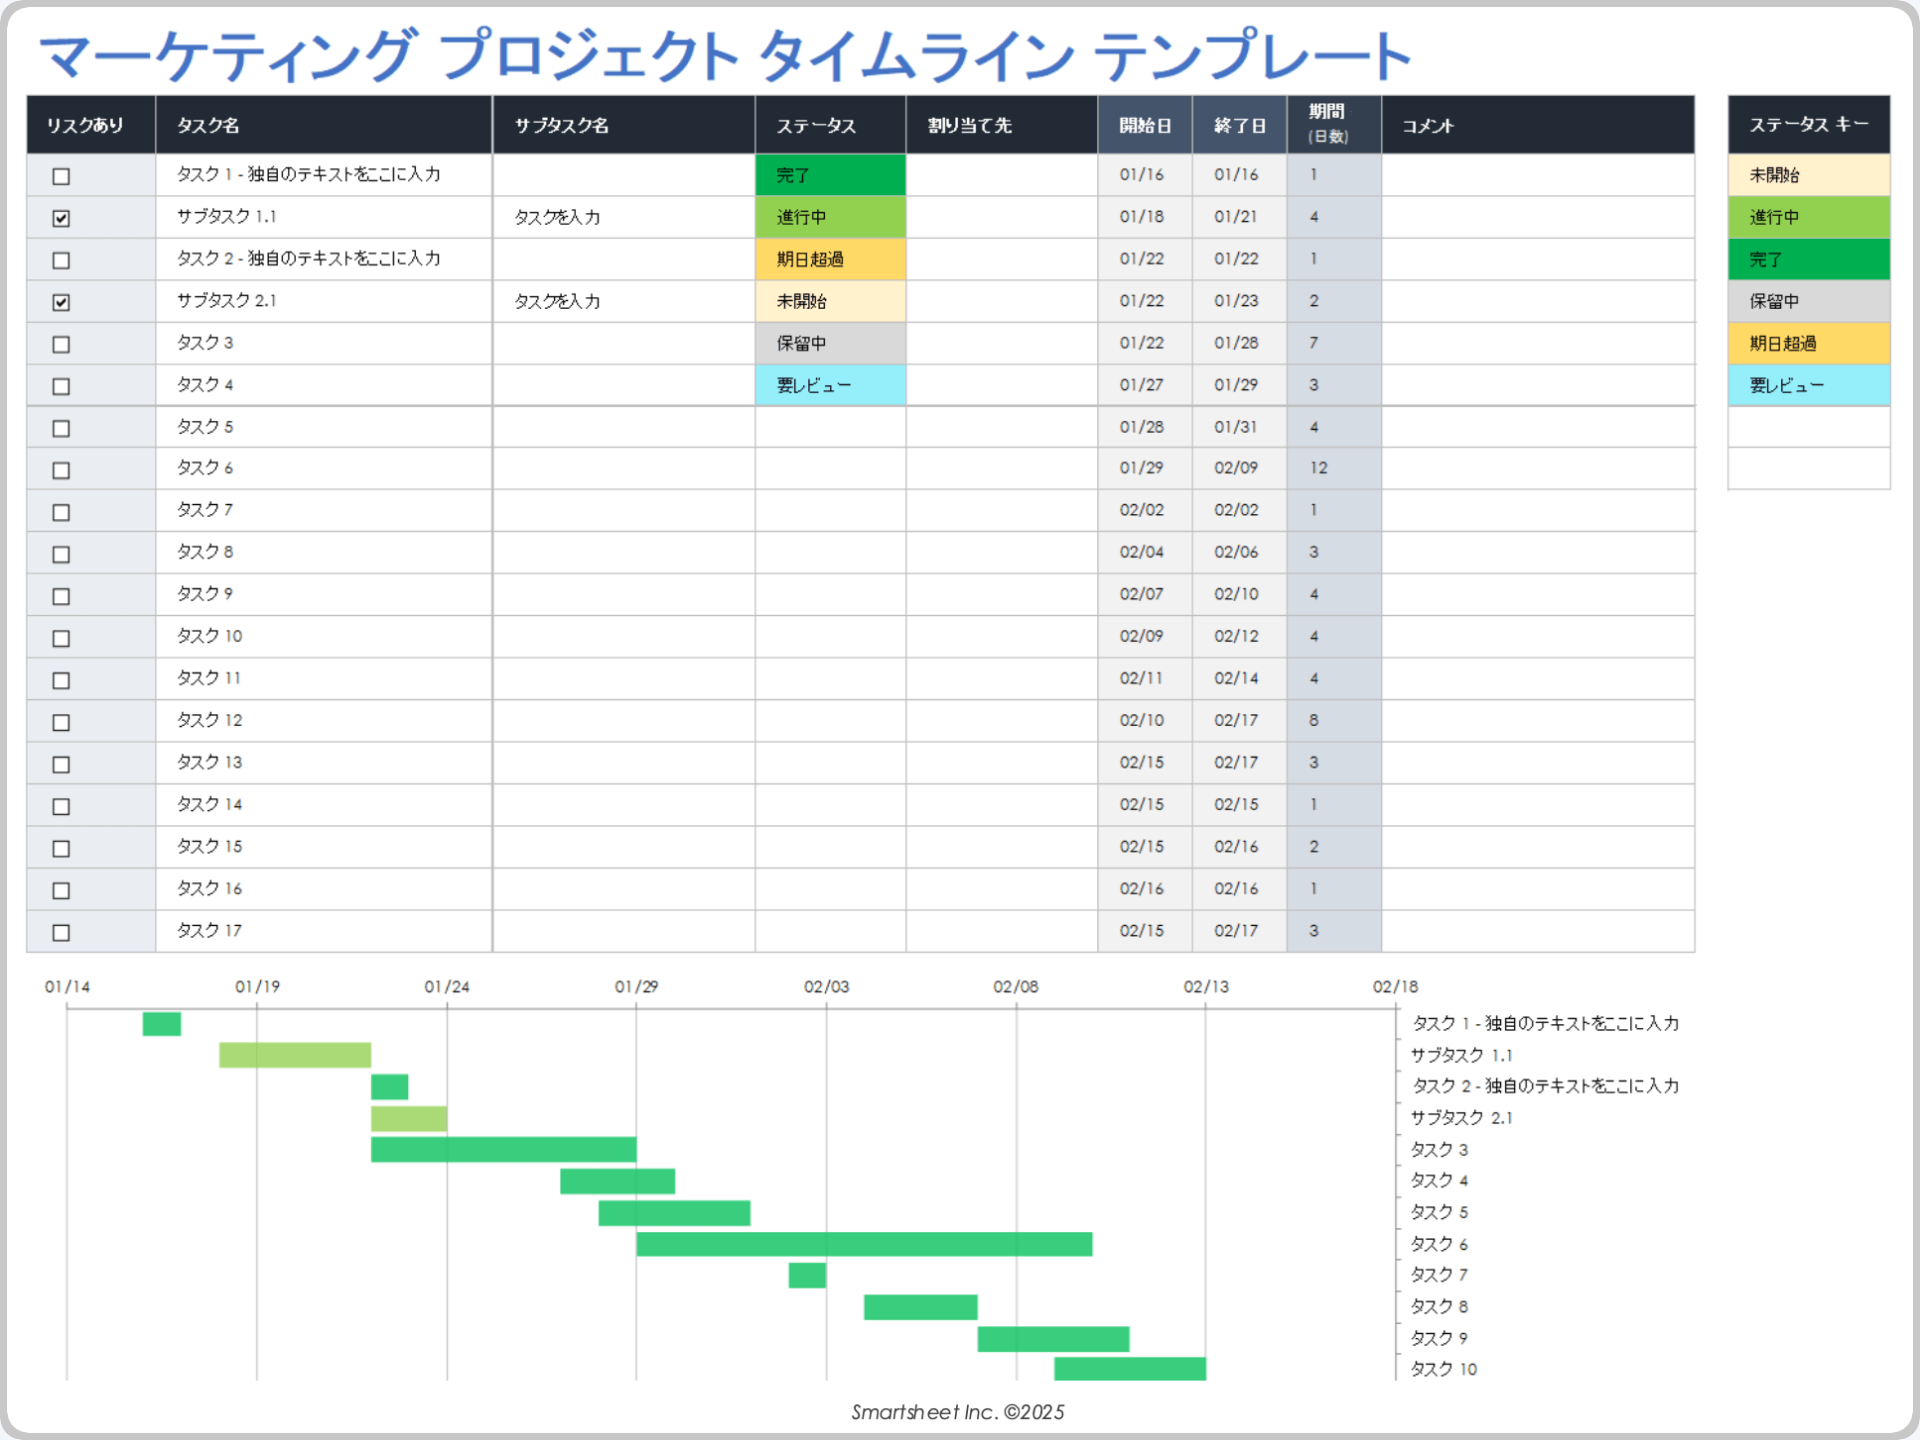1920x1440 pixels.
Task: Click the 要レビュー swatch in the status key
Action: pyautogui.click(x=1808, y=385)
